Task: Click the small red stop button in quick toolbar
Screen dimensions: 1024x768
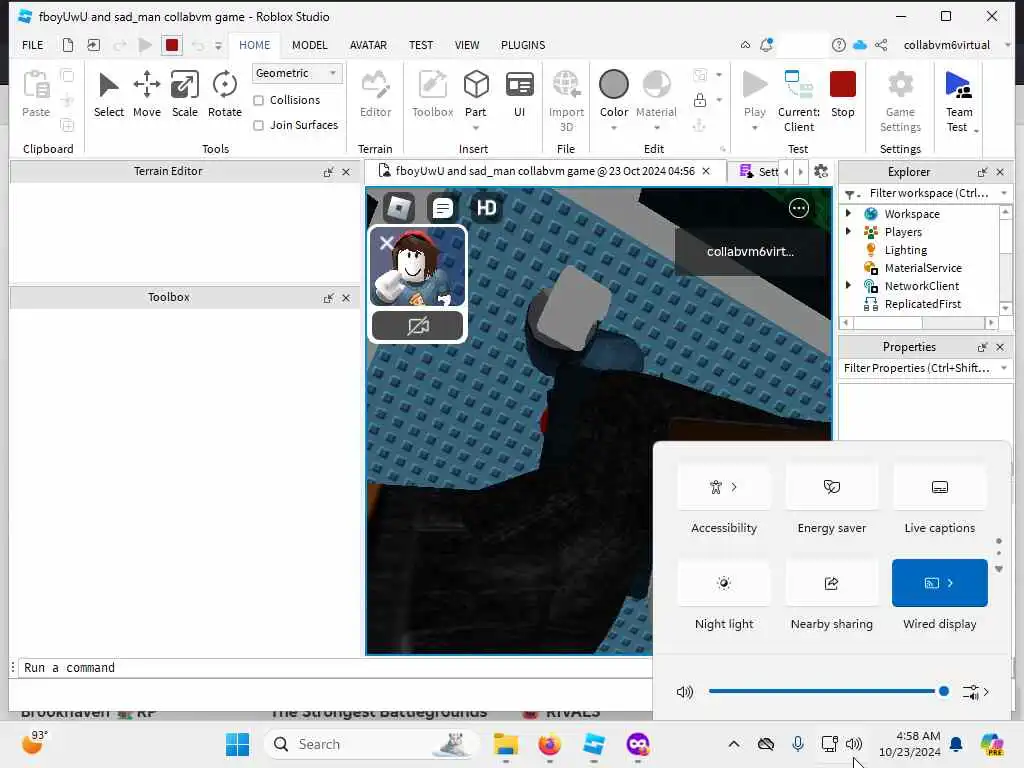Action: click(172, 45)
